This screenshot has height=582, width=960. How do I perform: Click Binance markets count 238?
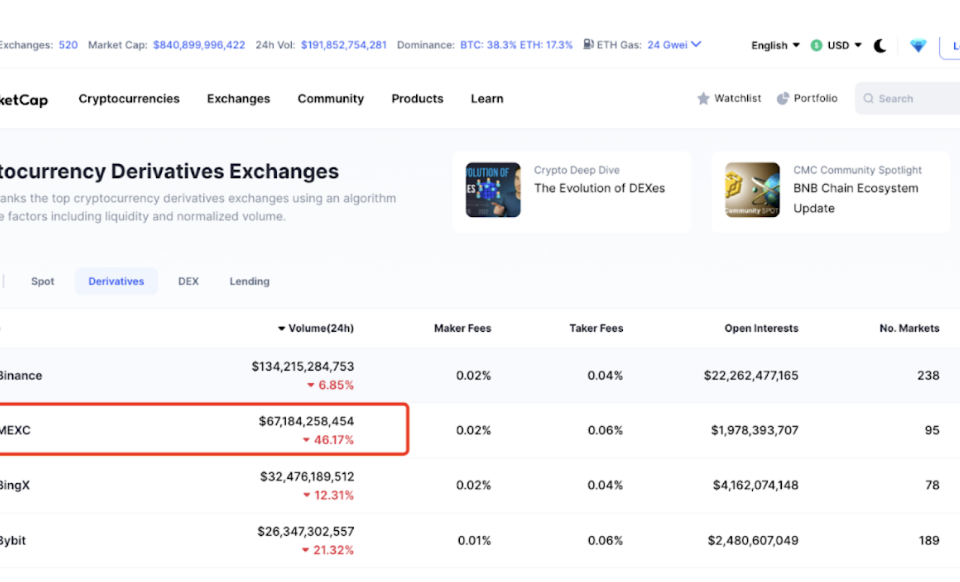point(928,375)
